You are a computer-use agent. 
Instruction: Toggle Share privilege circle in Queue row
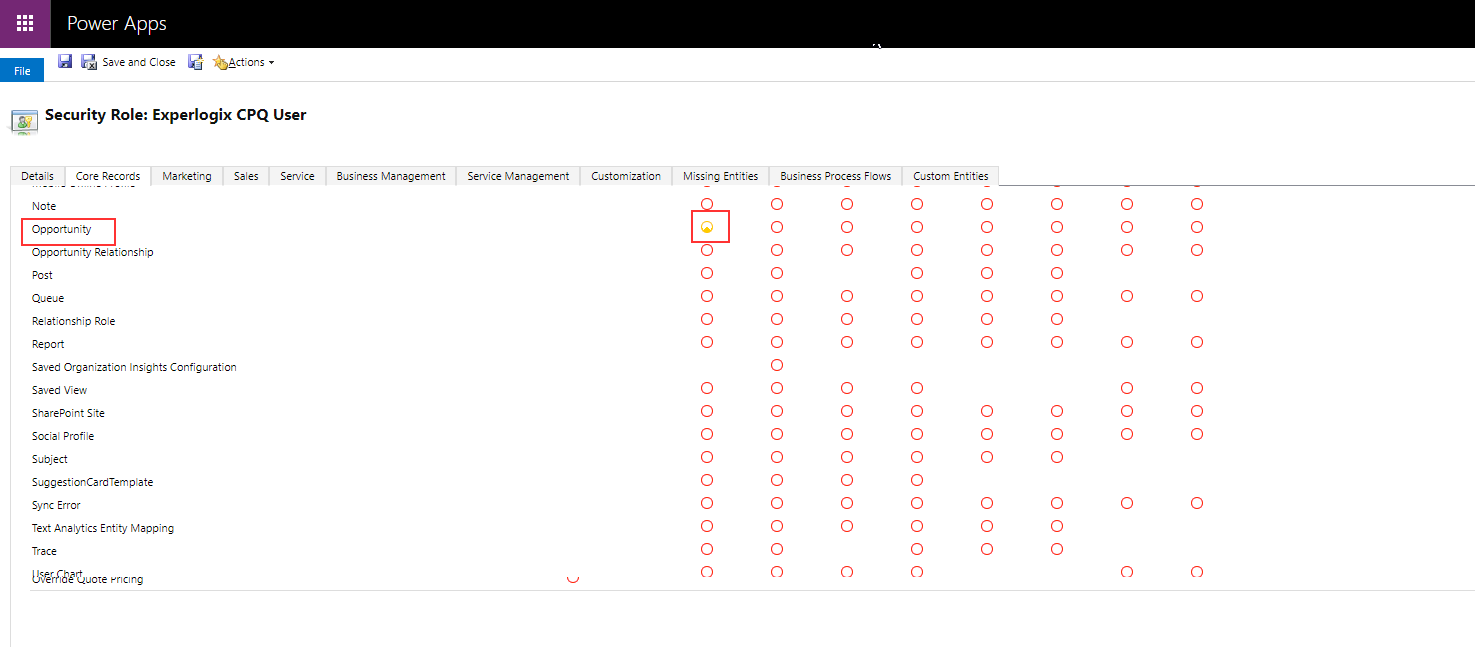pos(1197,296)
